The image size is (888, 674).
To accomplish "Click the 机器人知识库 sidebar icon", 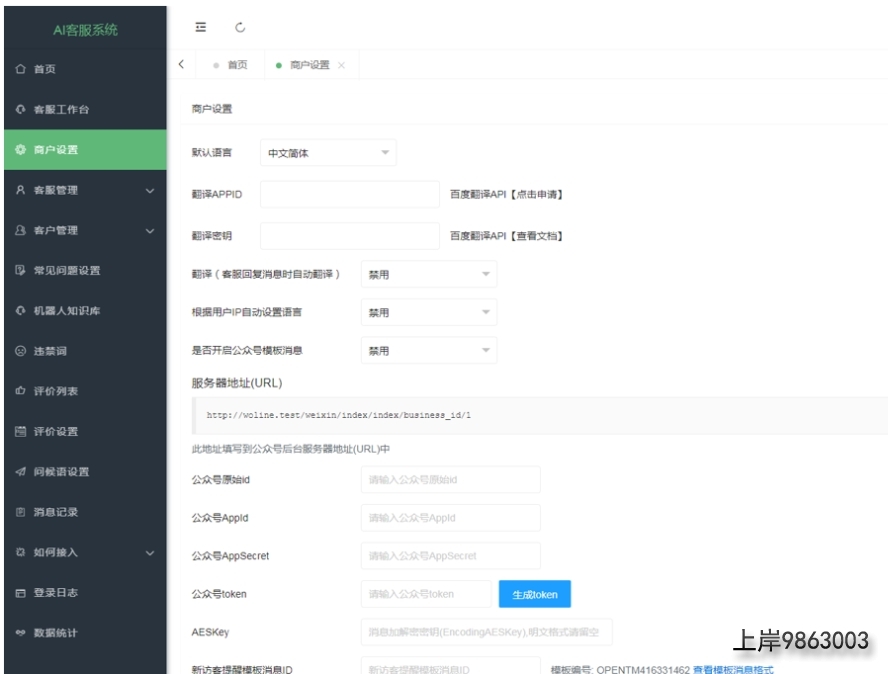I will (x=20, y=311).
